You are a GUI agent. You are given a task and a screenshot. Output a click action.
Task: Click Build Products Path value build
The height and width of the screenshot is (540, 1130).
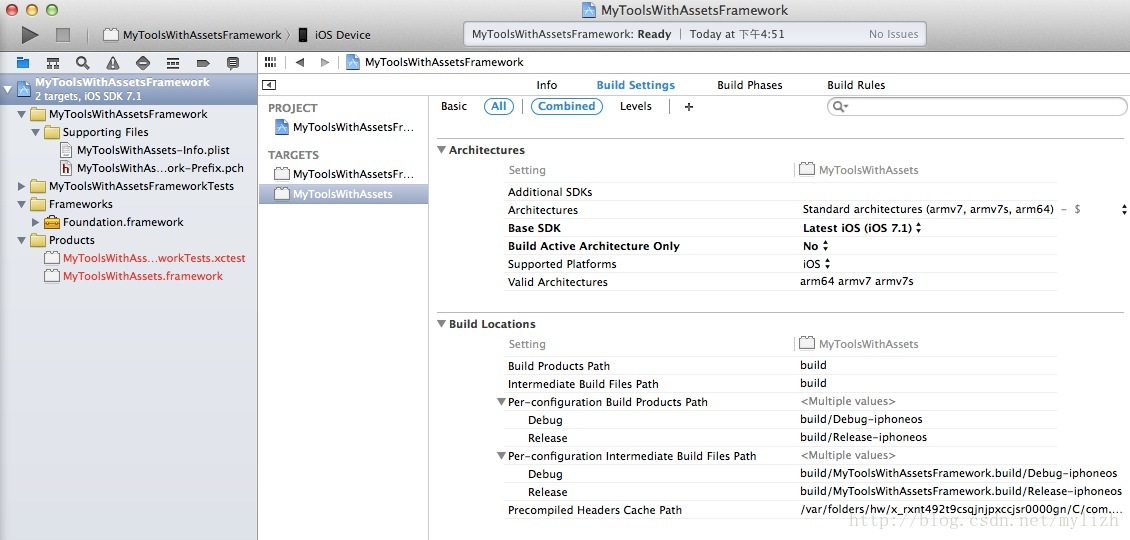(813, 366)
